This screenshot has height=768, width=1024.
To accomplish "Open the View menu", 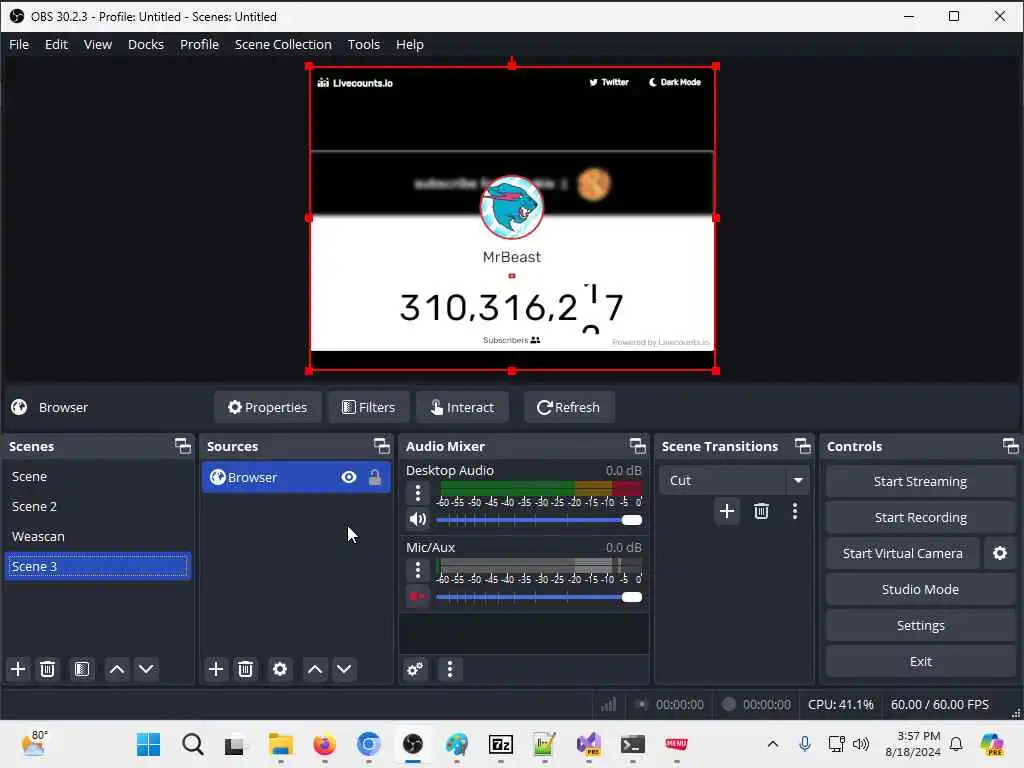I will pyautogui.click(x=98, y=44).
